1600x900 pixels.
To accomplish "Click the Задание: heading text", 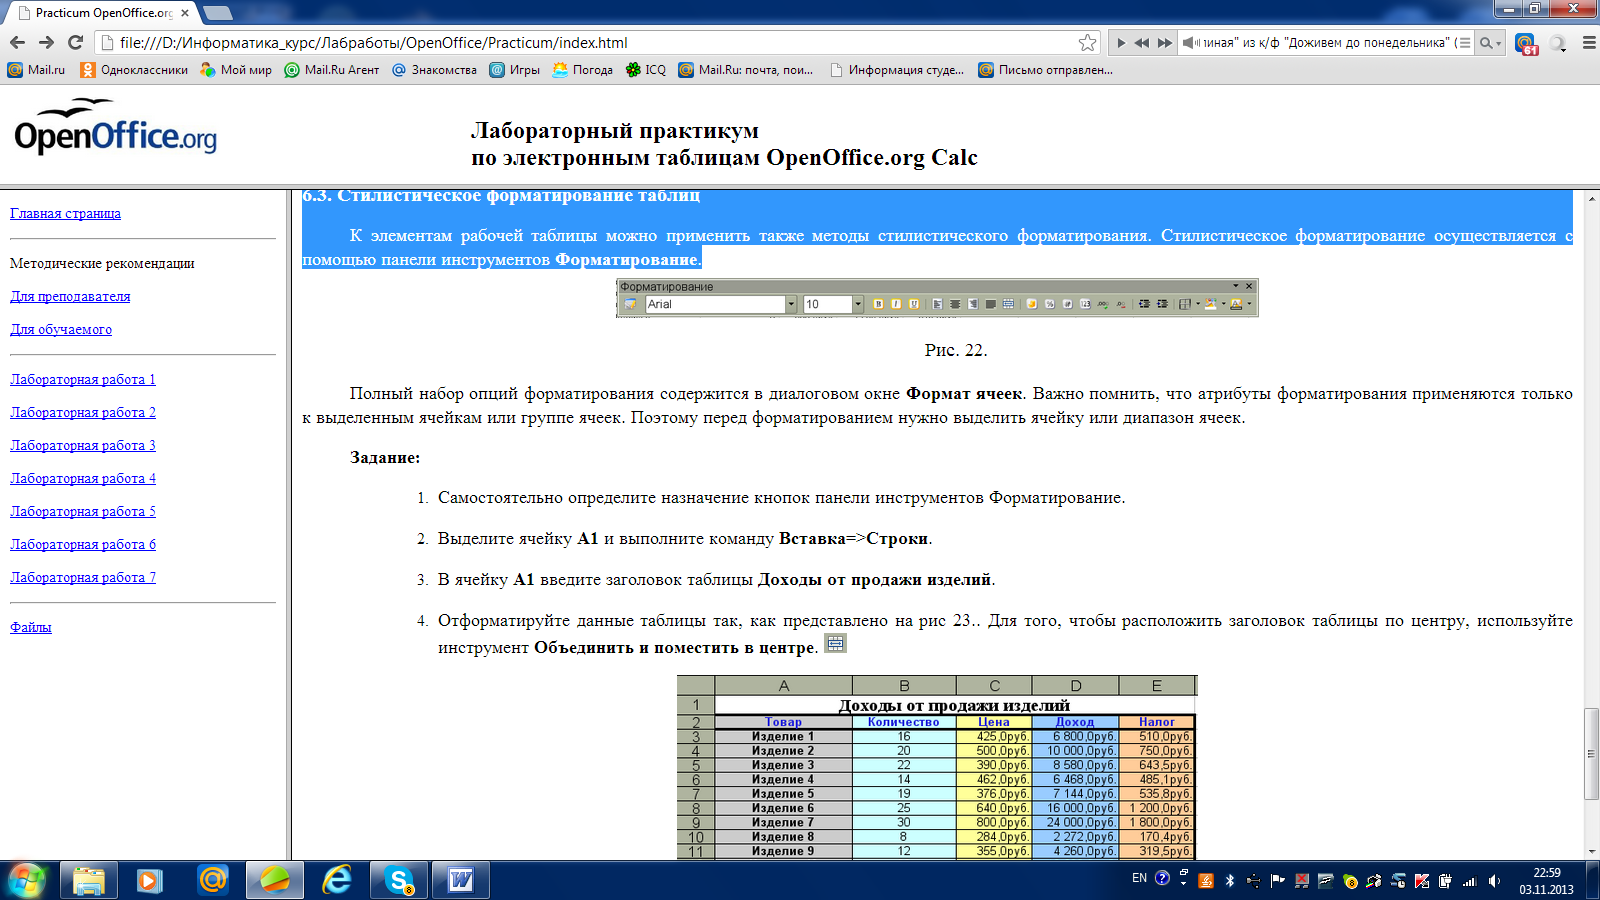I will point(385,457).
